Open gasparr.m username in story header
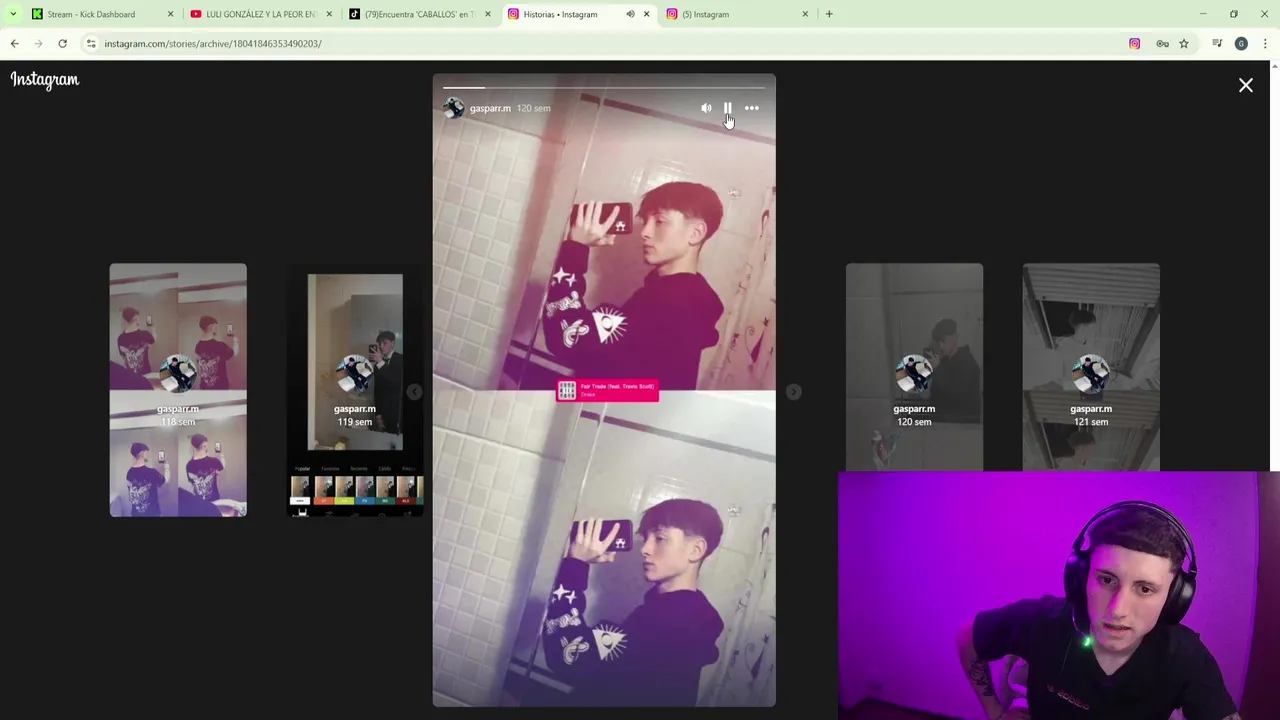Viewport: 1280px width, 720px height. [x=490, y=108]
